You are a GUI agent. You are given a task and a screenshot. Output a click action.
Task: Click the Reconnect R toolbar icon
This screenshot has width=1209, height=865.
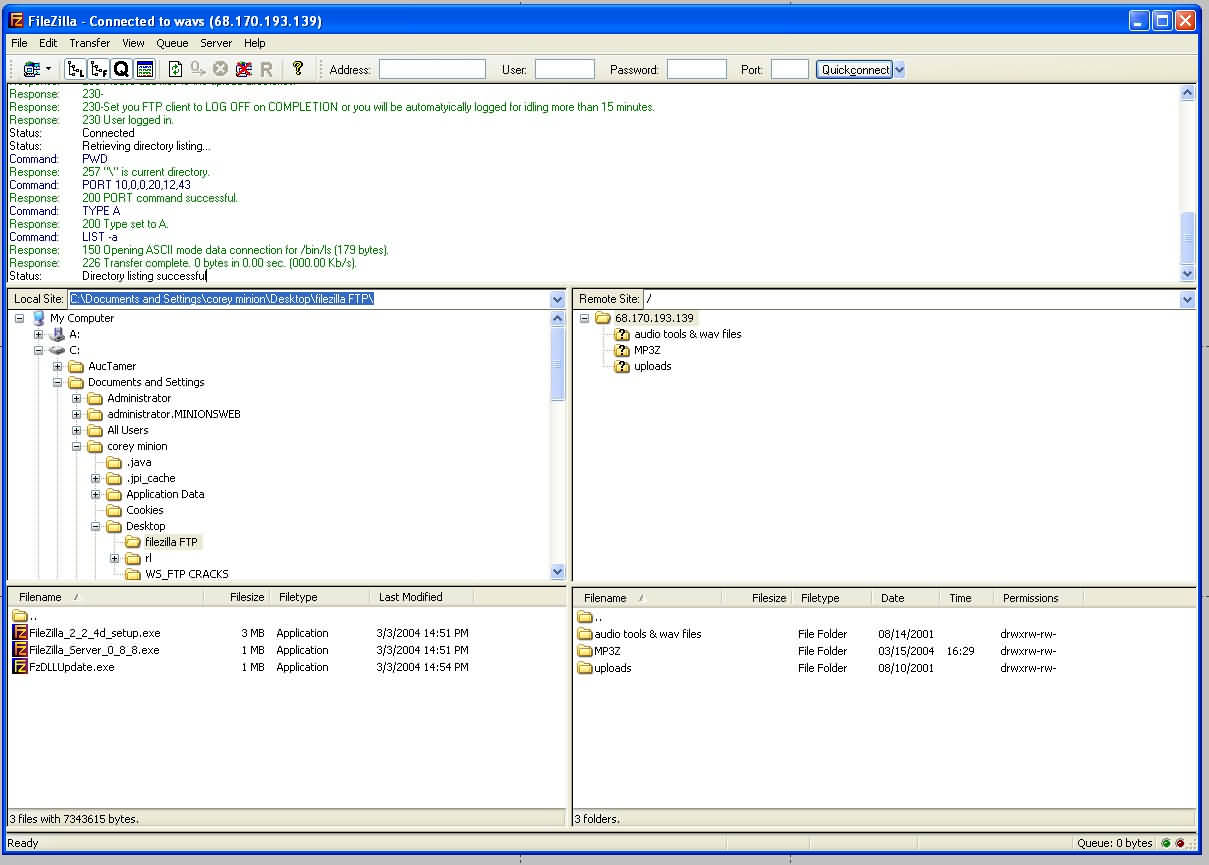click(x=266, y=69)
